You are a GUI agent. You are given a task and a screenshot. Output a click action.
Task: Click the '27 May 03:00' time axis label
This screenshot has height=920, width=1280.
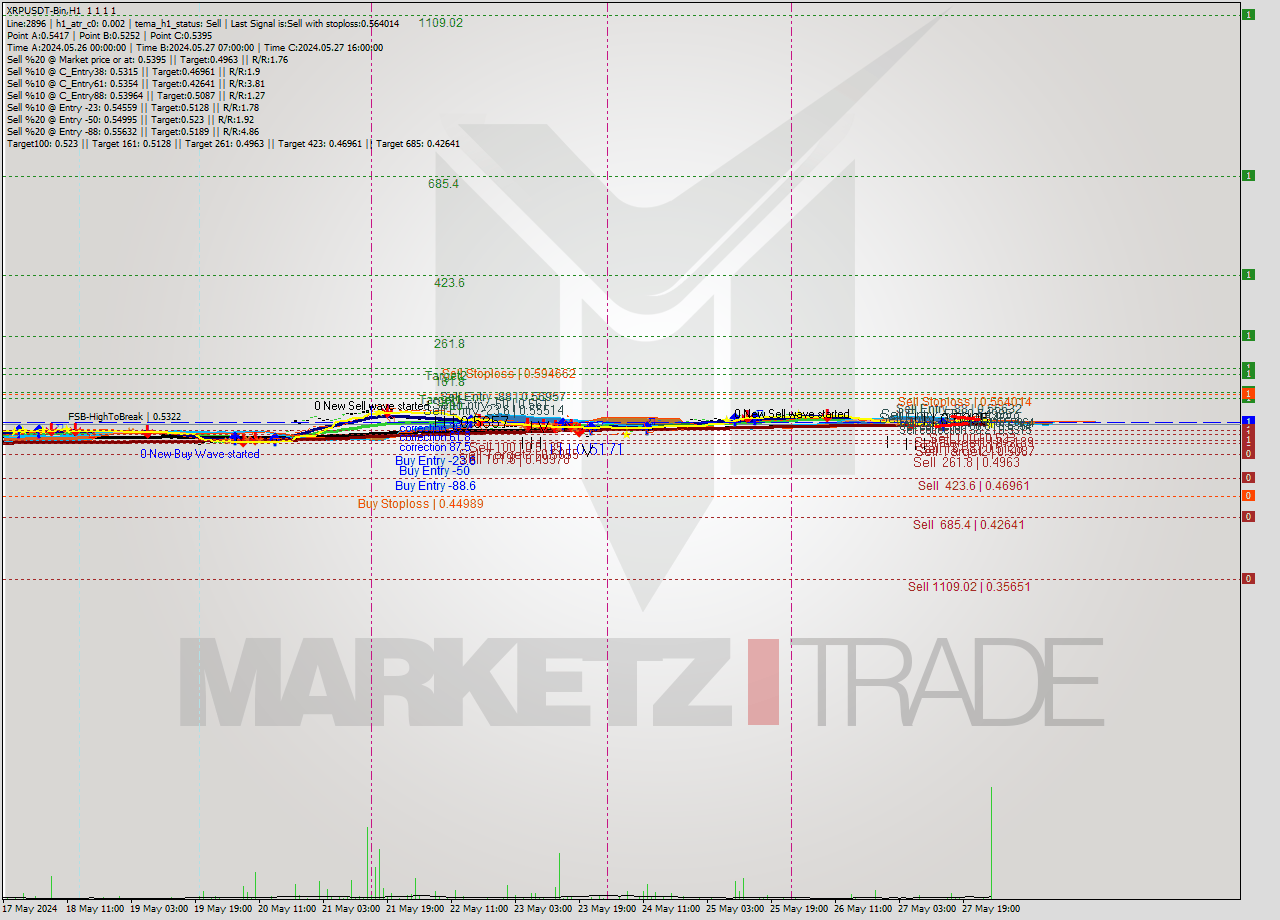[x=927, y=909]
